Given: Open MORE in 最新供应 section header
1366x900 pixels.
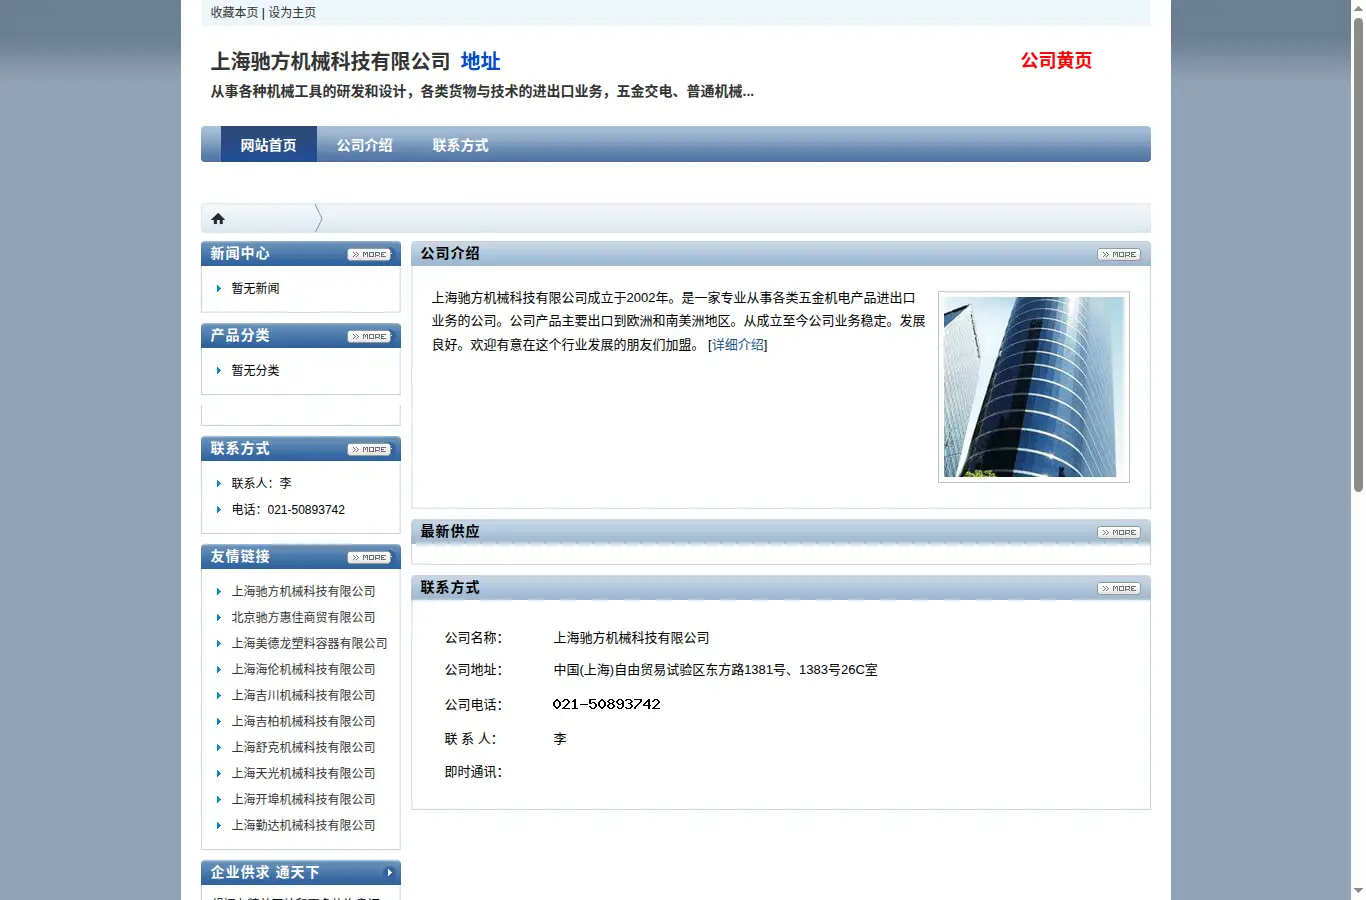Looking at the screenshot, I should click(x=1119, y=533).
